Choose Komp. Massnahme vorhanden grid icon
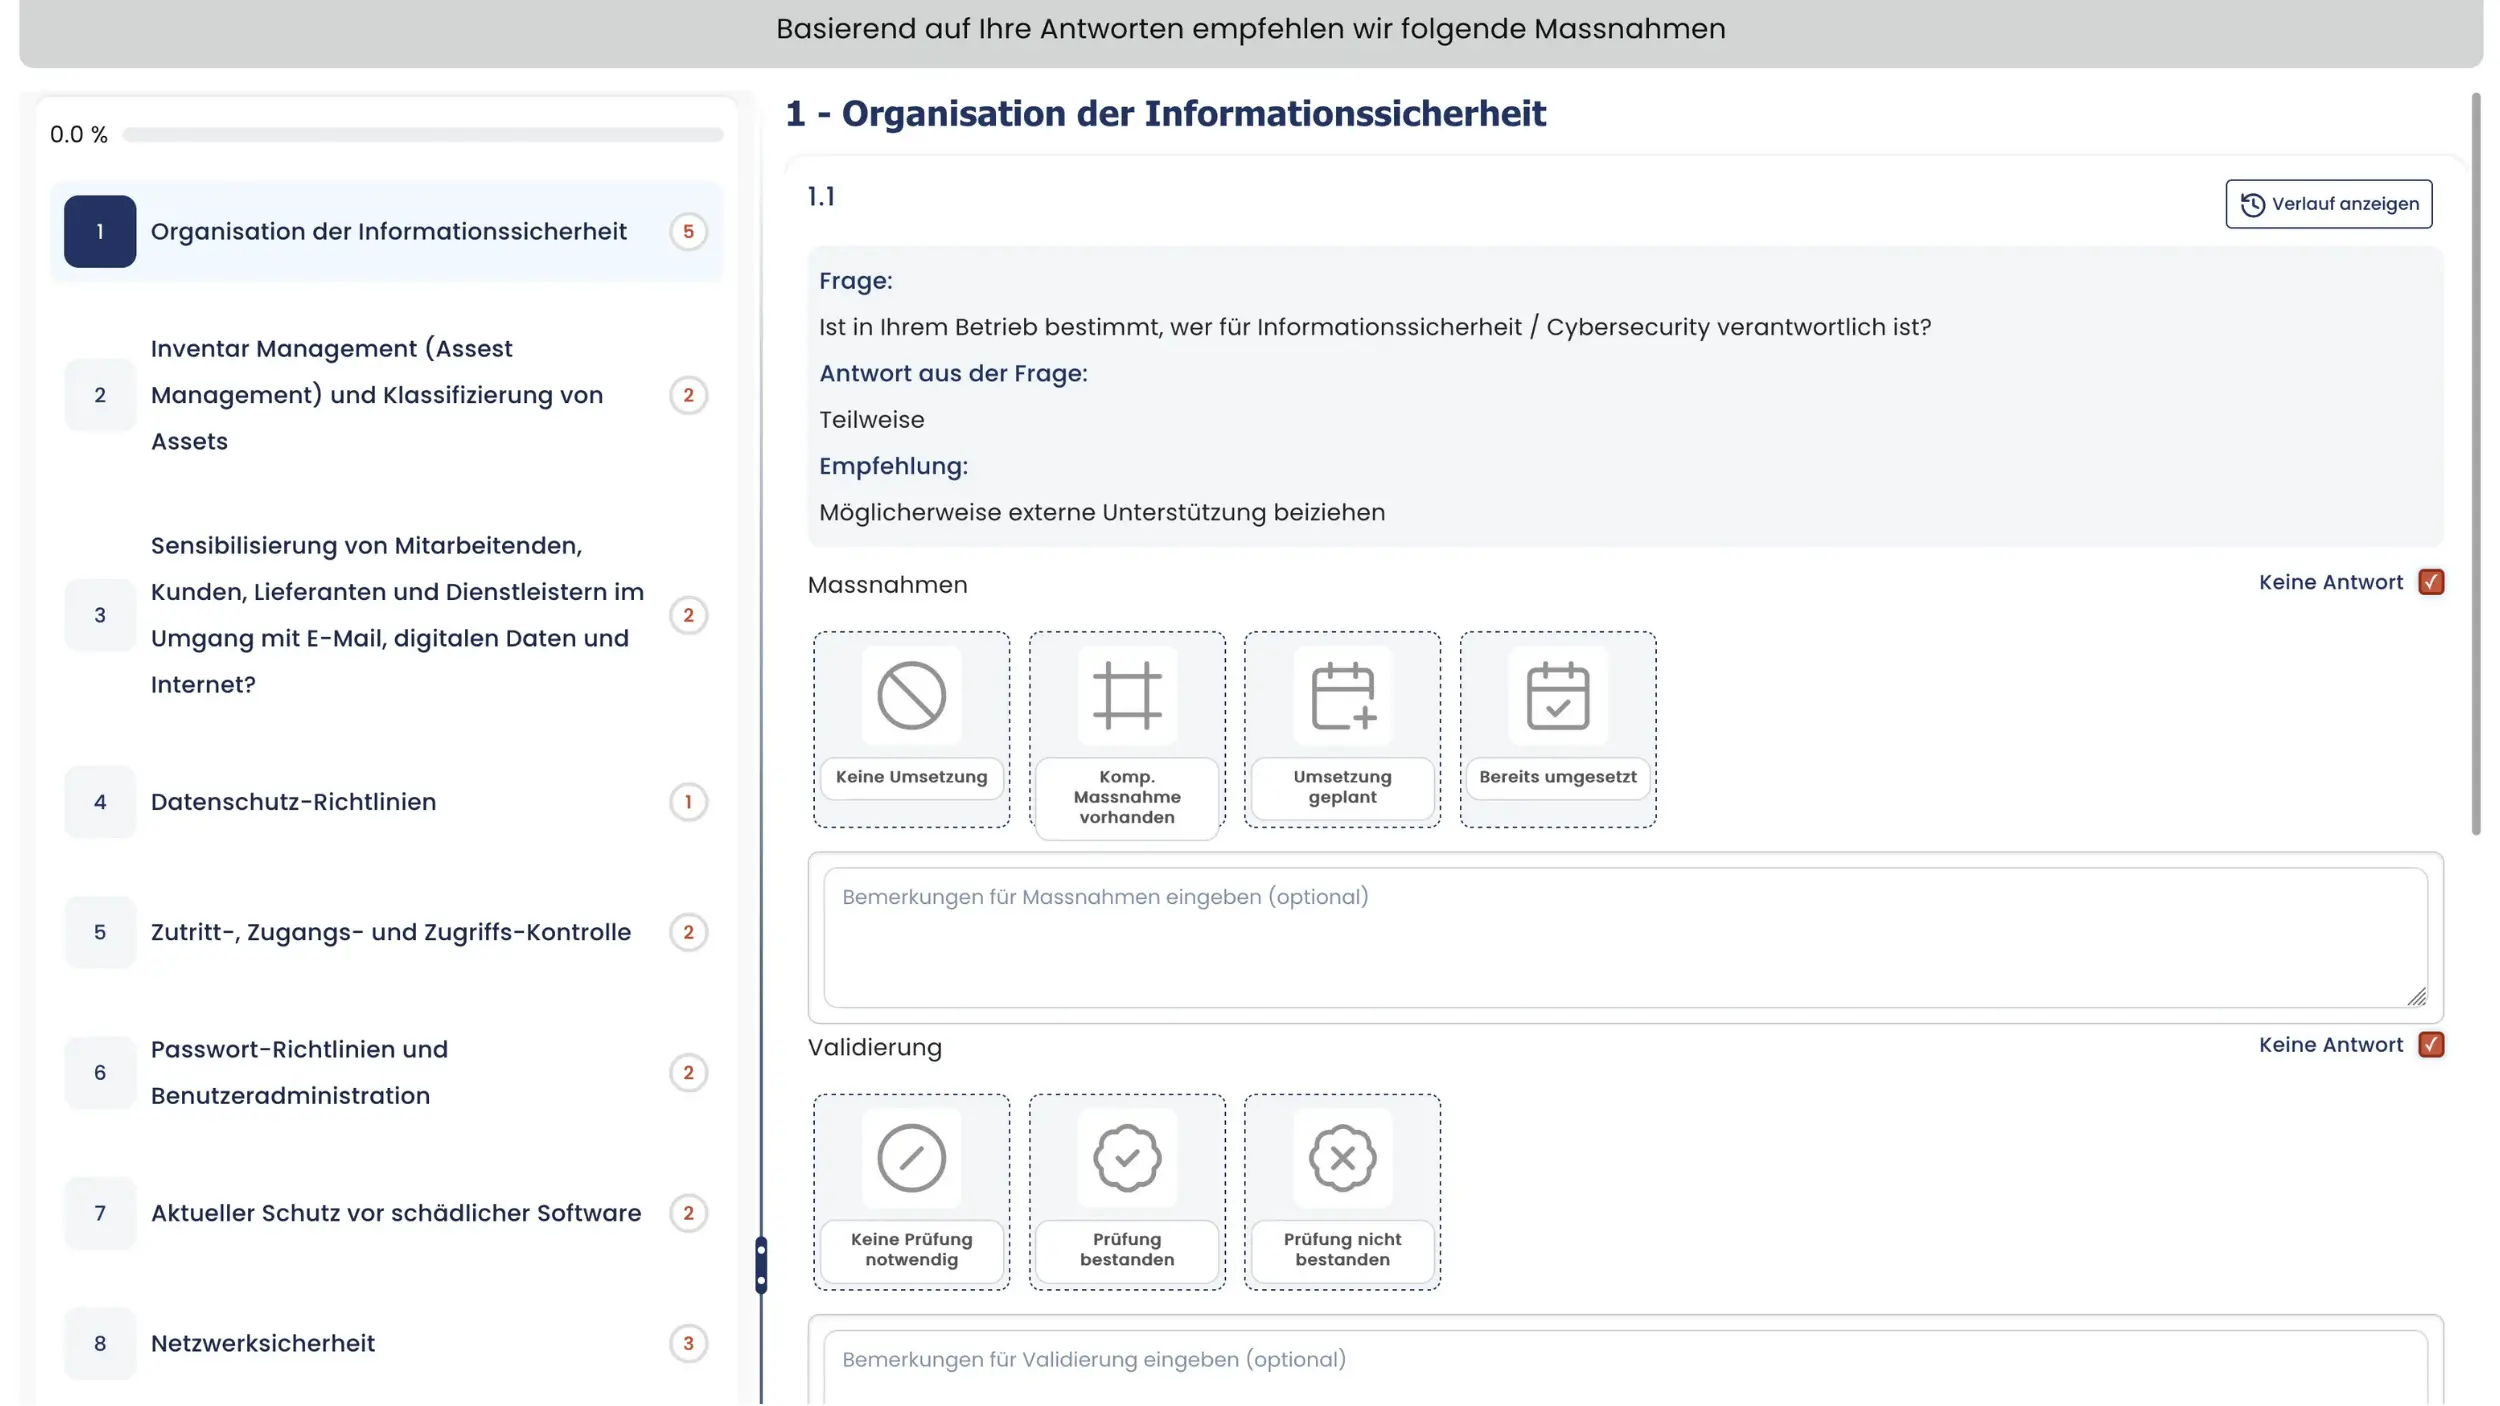 (x=1126, y=695)
